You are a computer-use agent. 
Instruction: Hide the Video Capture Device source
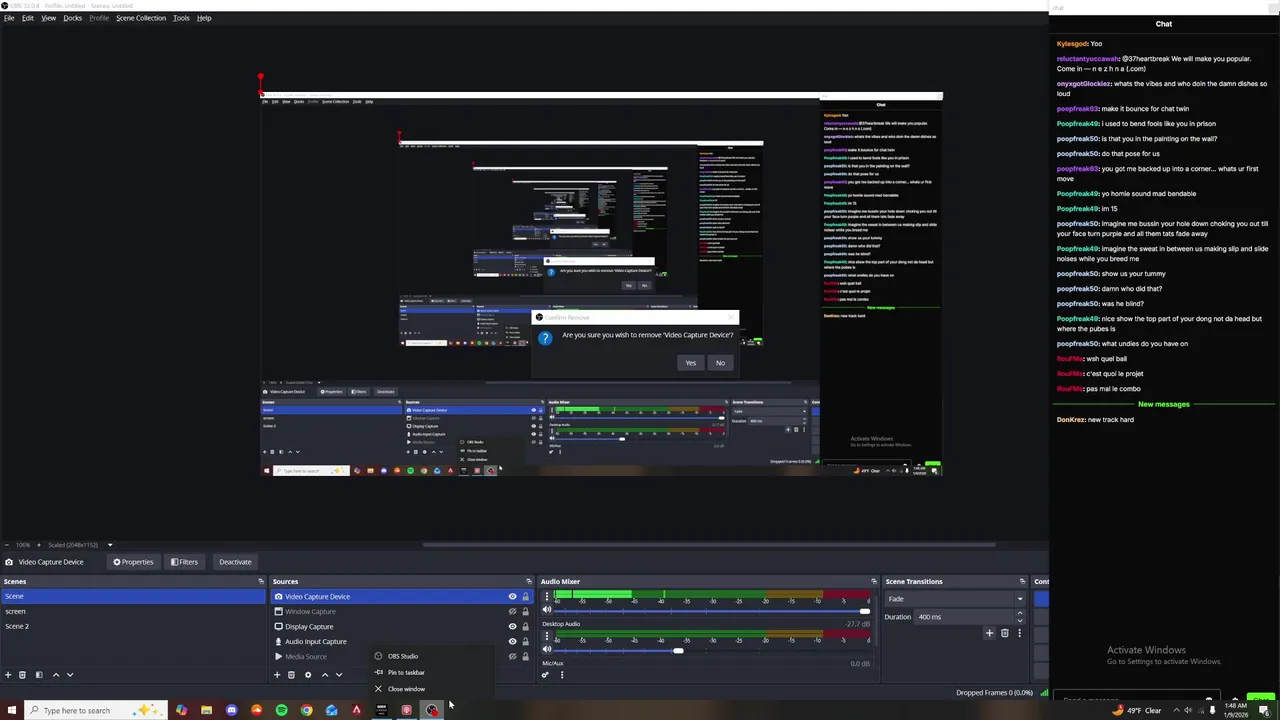tap(512, 597)
